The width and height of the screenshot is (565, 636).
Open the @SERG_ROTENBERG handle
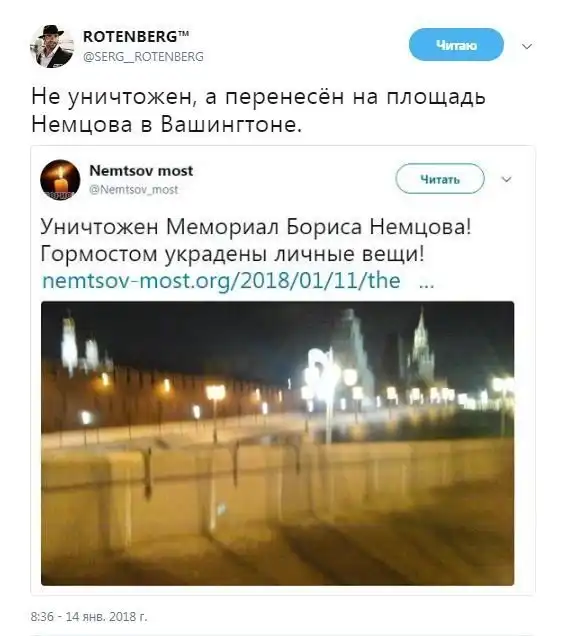[x=143, y=57]
